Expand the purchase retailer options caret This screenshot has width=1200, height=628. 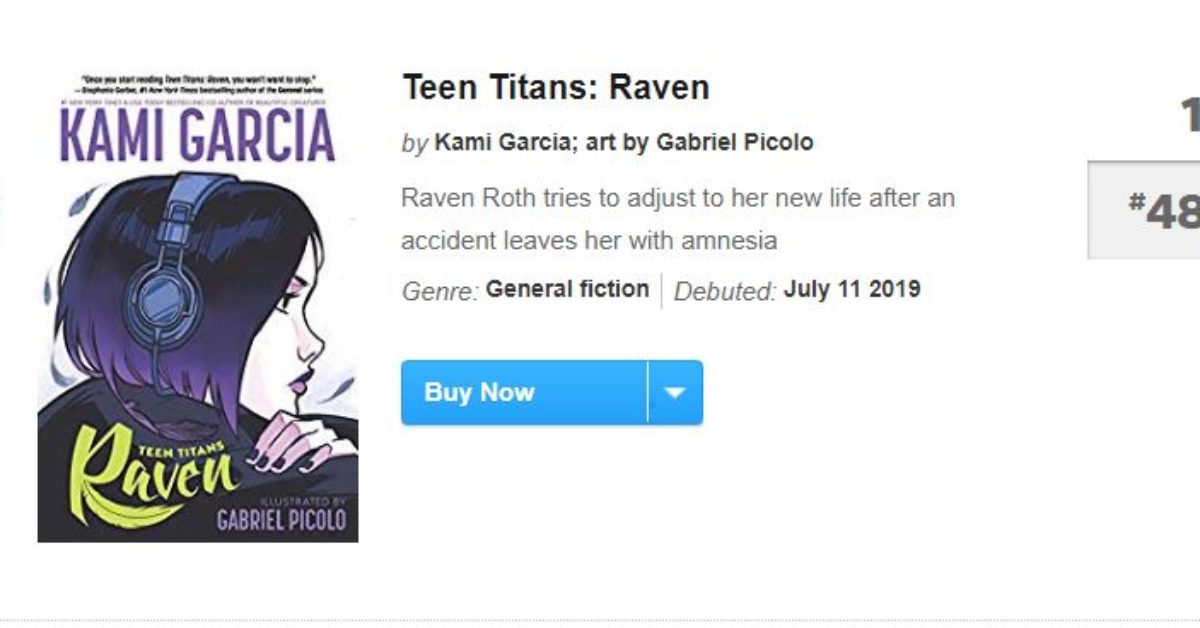(679, 392)
